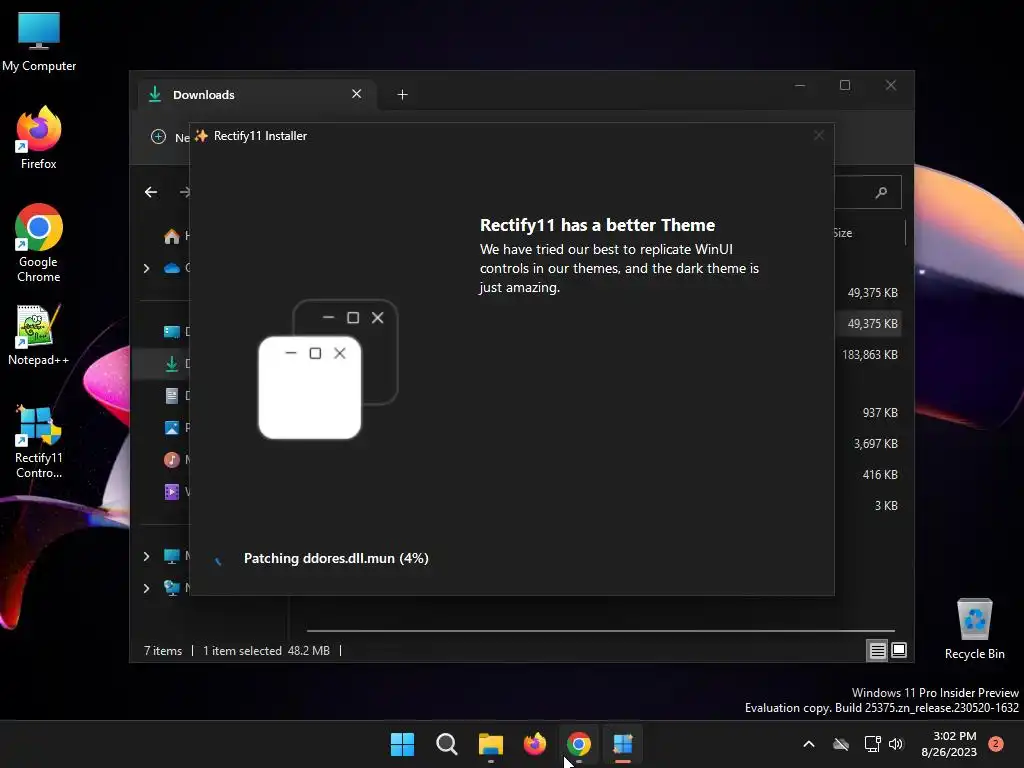The image size is (1024, 768).
Task: Open Rectify11 Control Center desktop shortcut
Action: [39, 441]
